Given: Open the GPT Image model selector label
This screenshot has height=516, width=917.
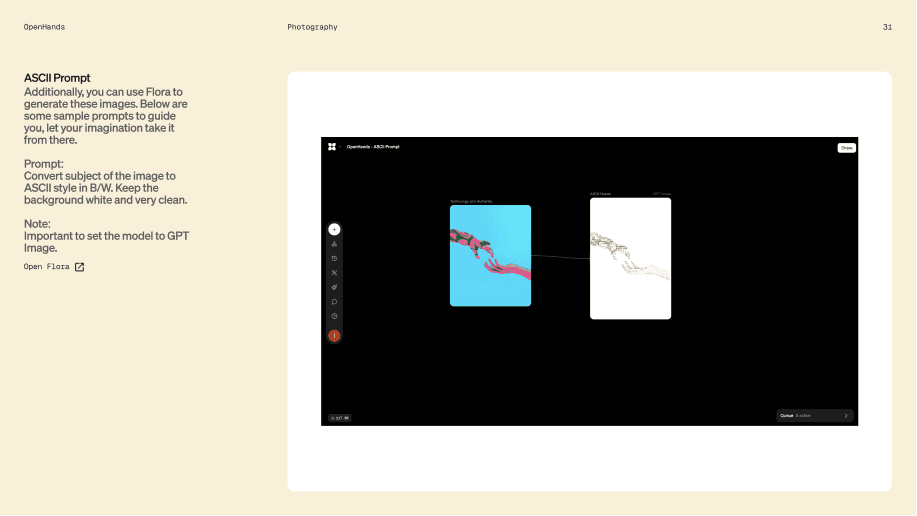Looking at the screenshot, I should [662, 194].
